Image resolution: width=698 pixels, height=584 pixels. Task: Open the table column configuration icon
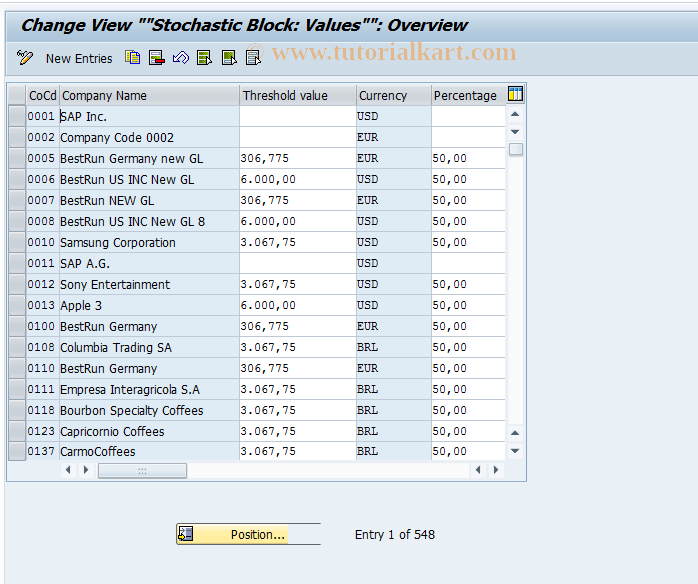(x=515, y=94)
